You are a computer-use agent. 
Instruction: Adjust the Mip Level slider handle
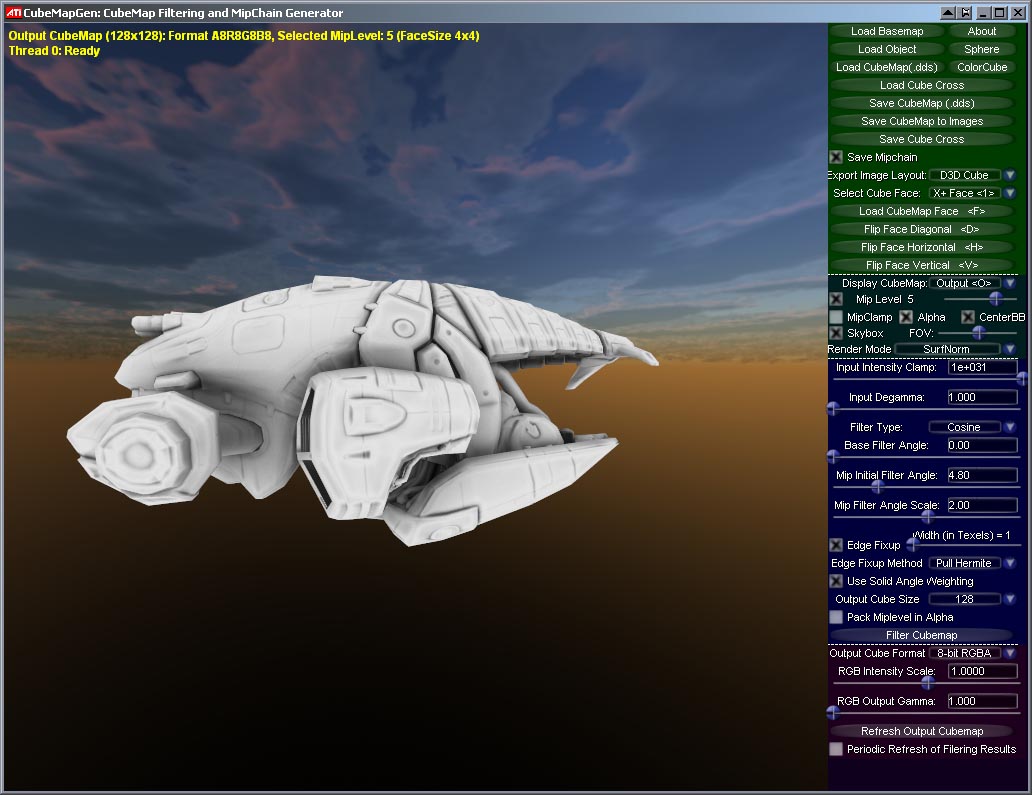[x=995, y=299]
